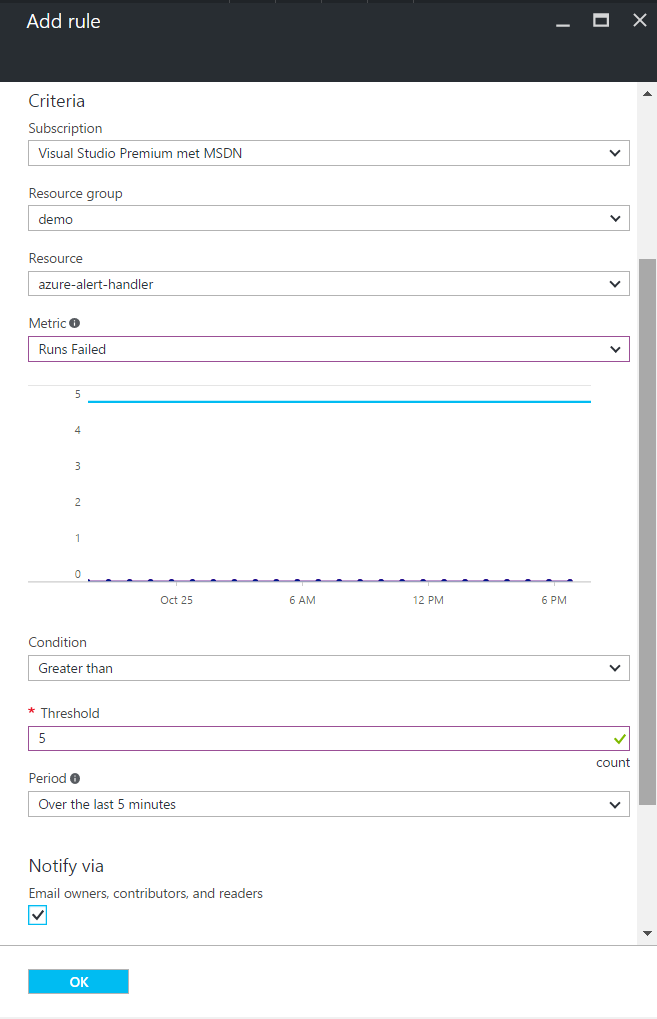657x1019 pixels.
Task: Change the Condition dropdown Greater than
Action: click(329, 668)
